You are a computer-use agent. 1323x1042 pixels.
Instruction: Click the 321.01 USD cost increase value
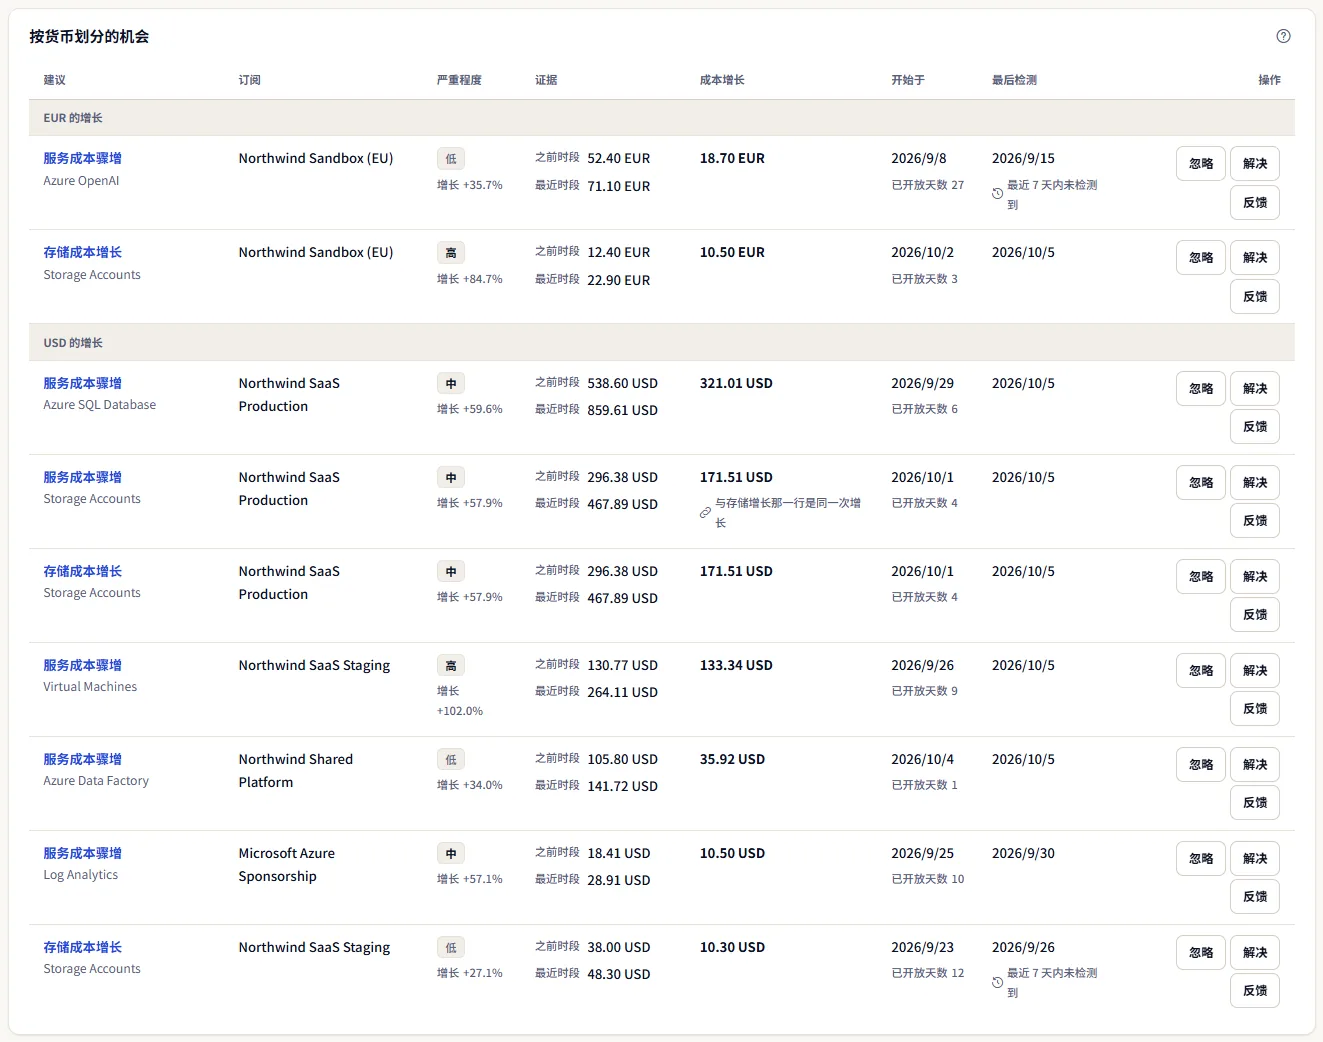736,383
